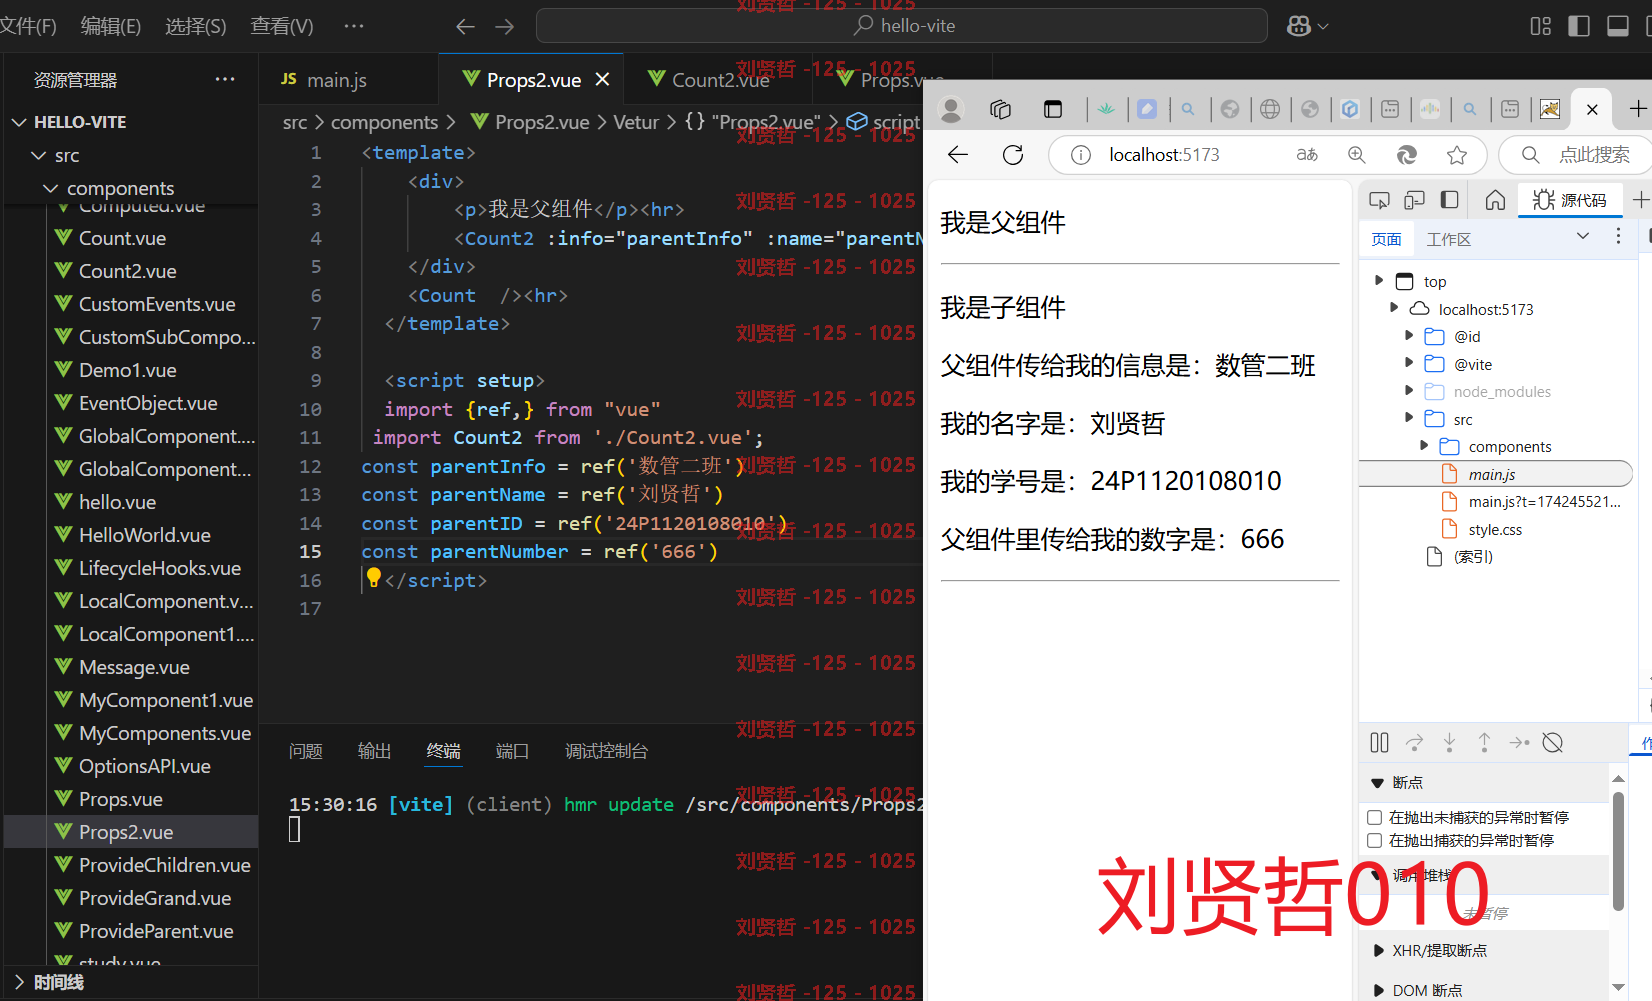Open more tabs chevron in sources navigator
This screenshot has height=1001, width=1652.
pyautogui.click(x=1583, y=236)
